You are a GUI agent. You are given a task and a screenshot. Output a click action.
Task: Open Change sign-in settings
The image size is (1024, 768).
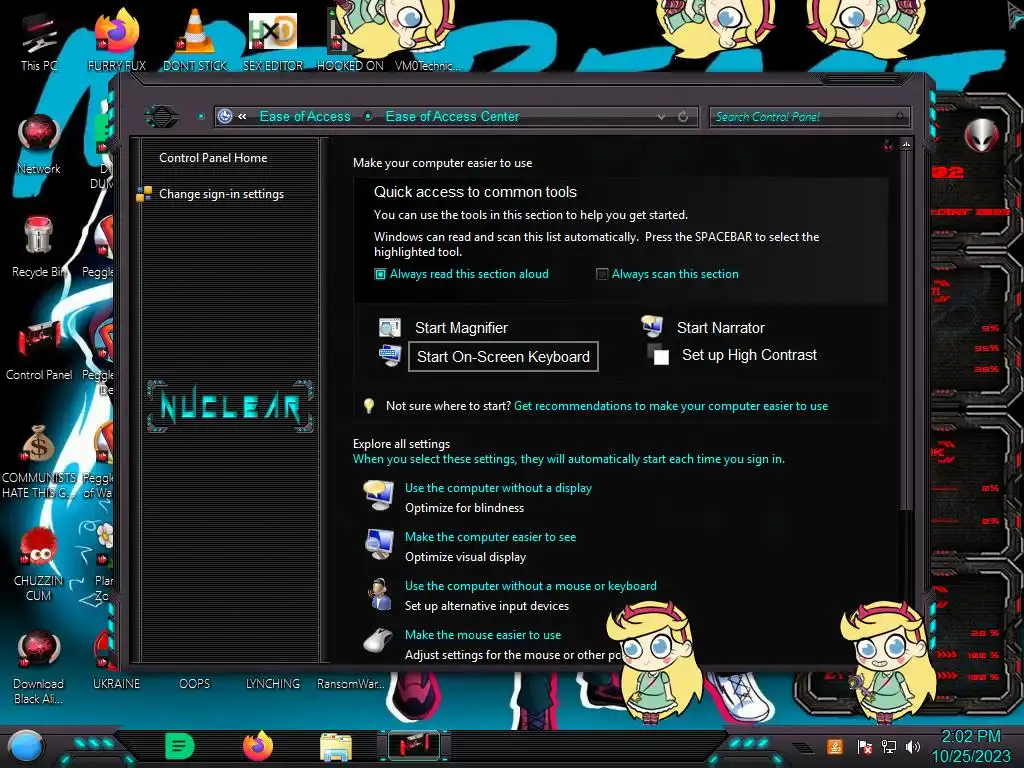pos(221,194)
